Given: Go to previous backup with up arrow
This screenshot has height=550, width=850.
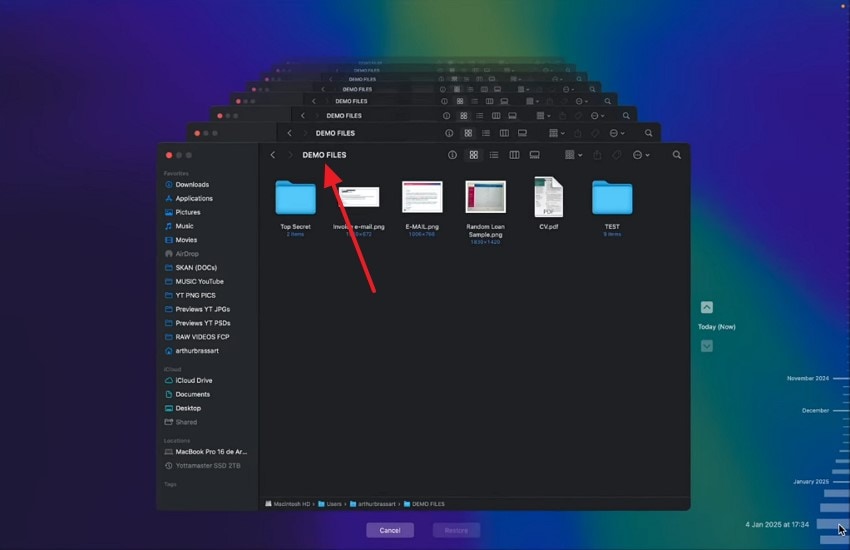Looking at the screenshot, I should pos(707,307).
